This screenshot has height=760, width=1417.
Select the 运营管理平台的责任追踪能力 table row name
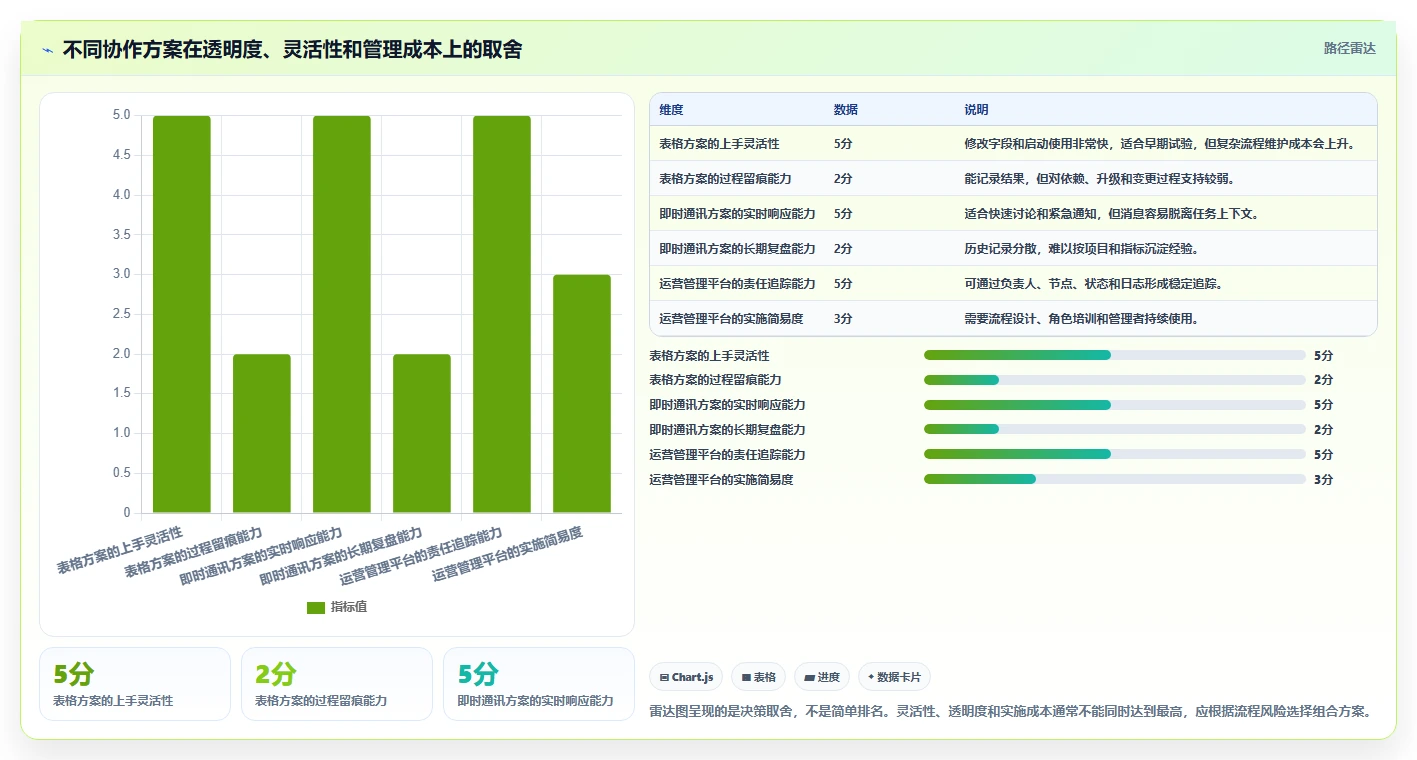737,284
